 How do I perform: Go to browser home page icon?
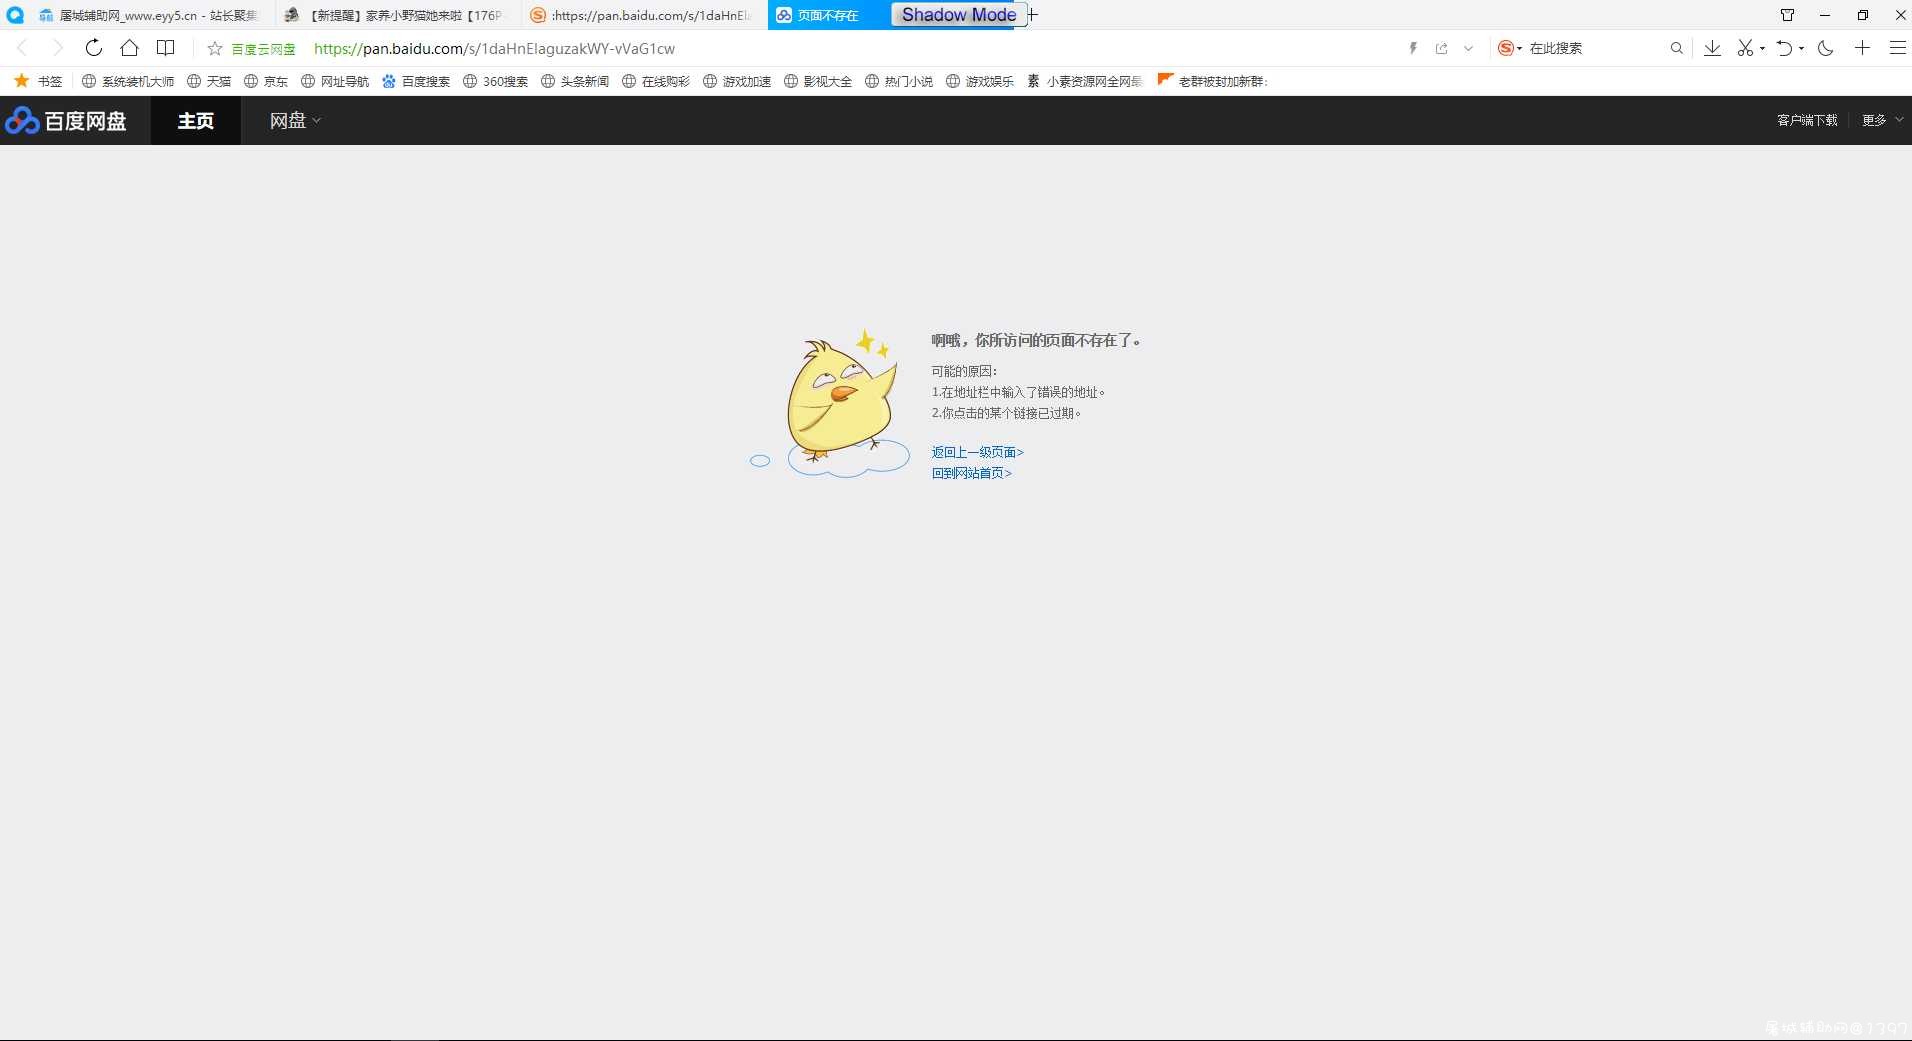point(129,48)
